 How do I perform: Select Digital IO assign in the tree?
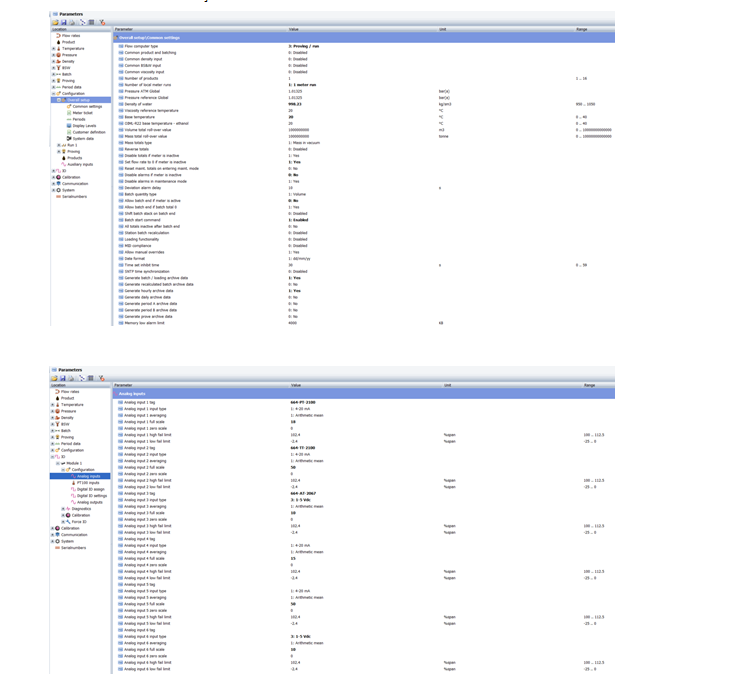[91, 489]
